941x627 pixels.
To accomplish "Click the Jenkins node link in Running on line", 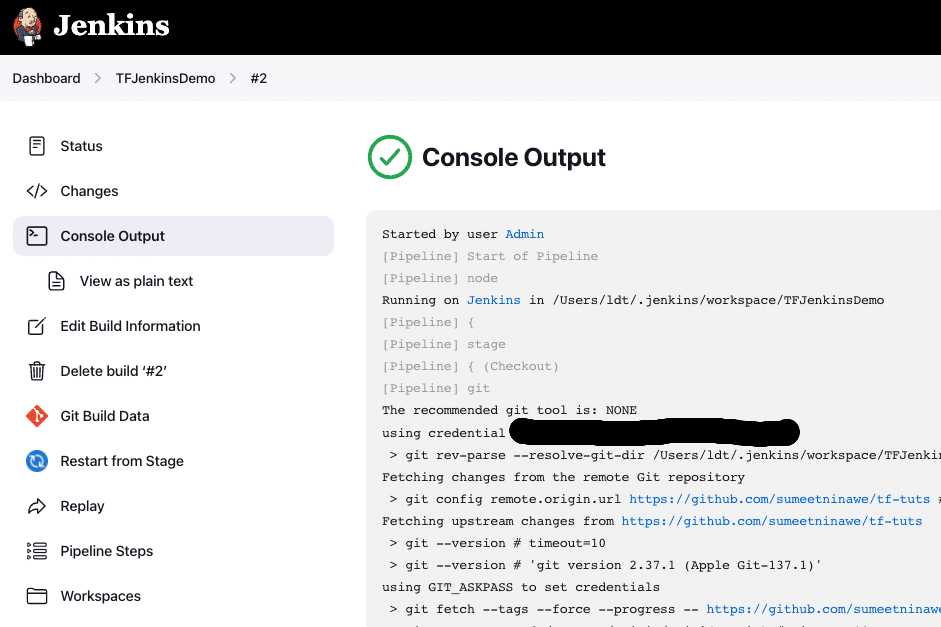I will pyautogui.click(x=494, y=300).
